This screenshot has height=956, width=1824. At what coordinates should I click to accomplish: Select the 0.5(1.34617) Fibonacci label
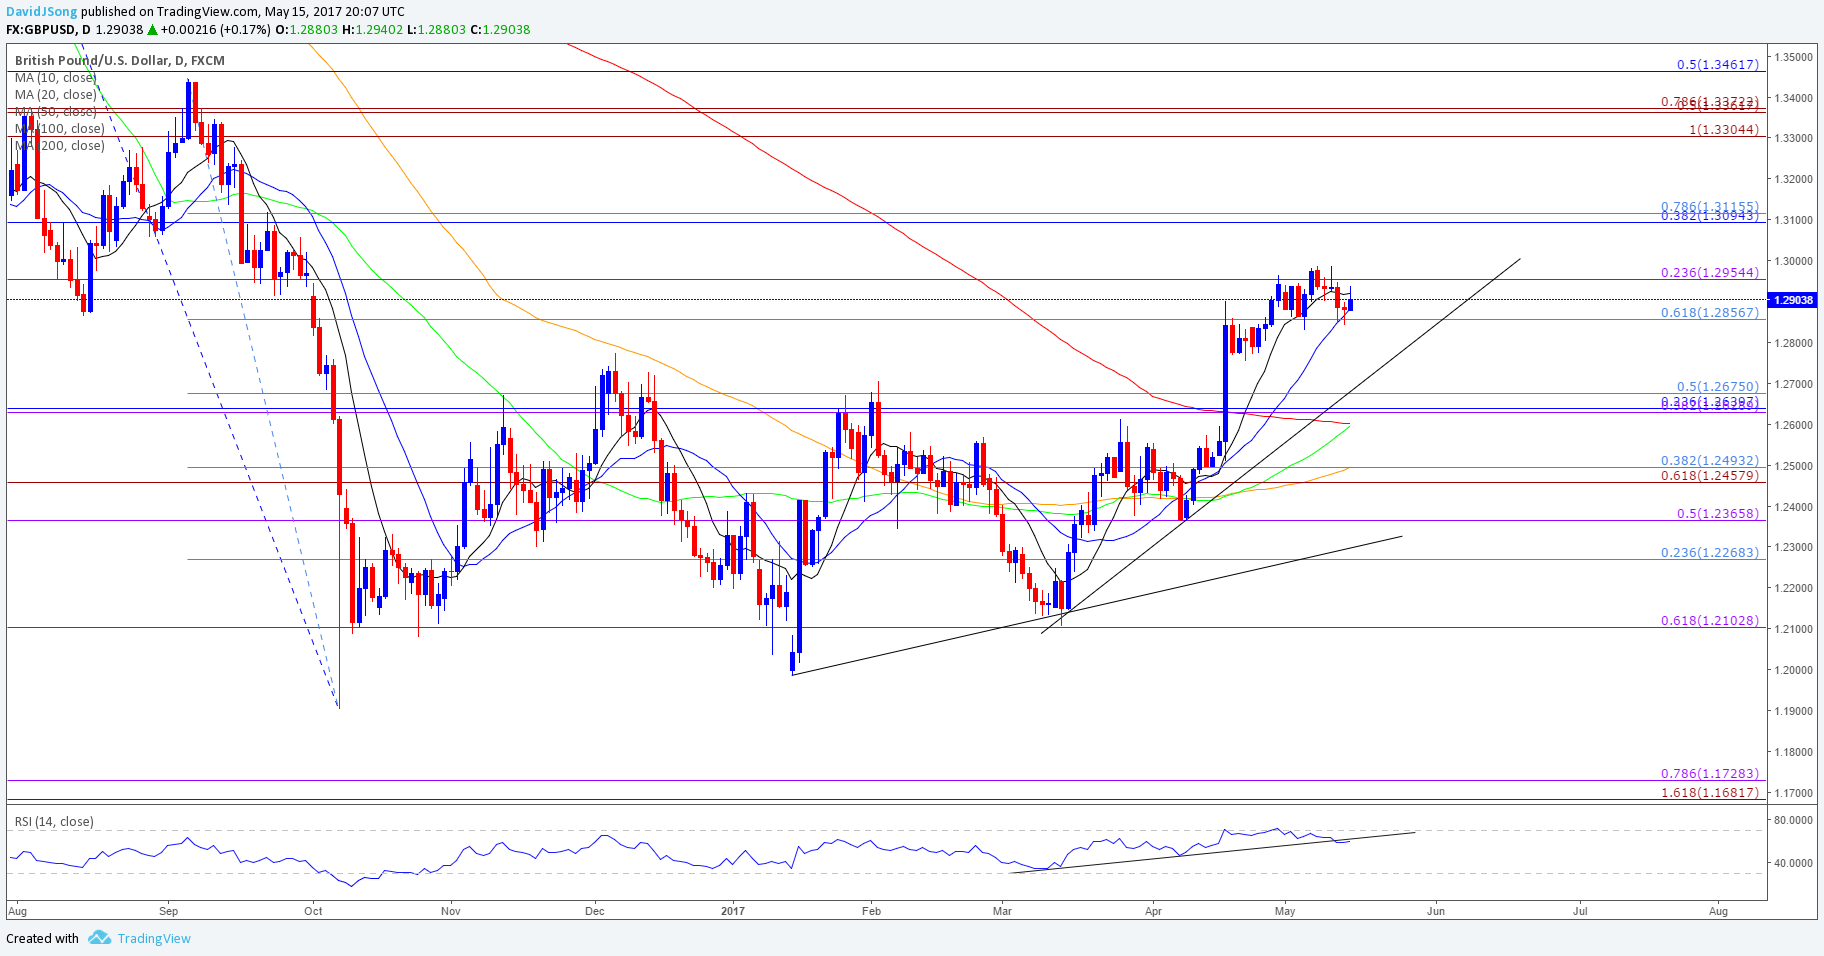(1717, 64)
